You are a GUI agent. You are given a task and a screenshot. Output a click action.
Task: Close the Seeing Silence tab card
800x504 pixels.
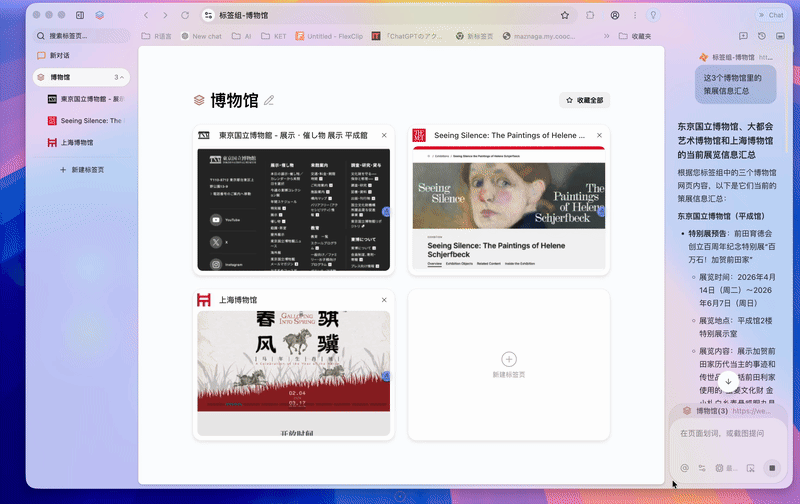pyautogui.click(x=599, y=135)
